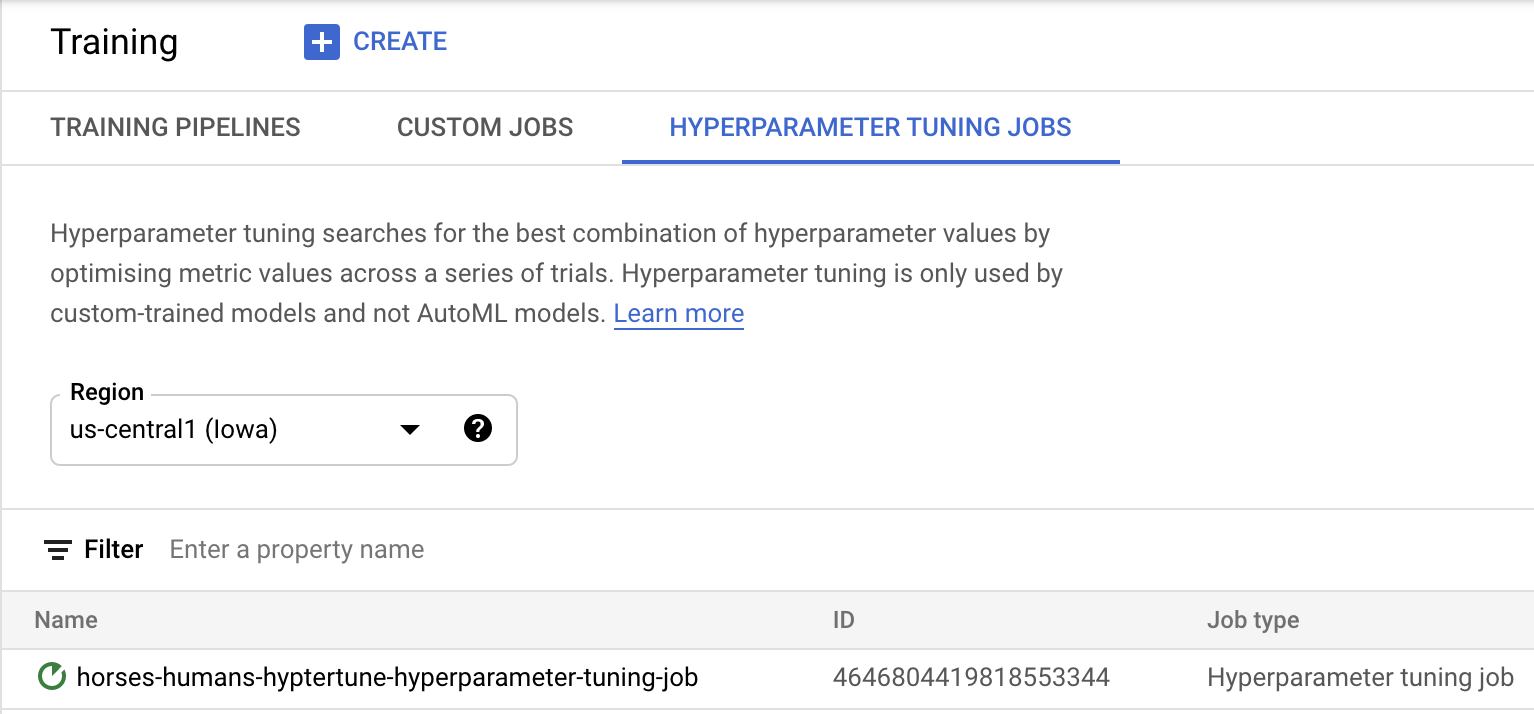Screen dimensions: 1534x714
Task: Switch to the Training Pipelines tab
Action: tap(175, 127)
